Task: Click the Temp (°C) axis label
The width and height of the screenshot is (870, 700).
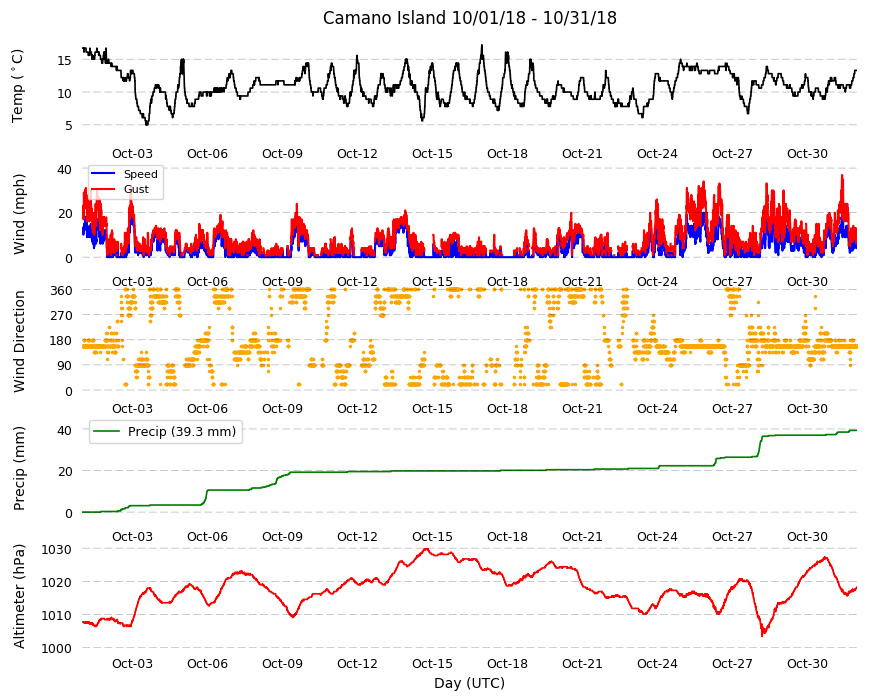Action: point(18,86)
